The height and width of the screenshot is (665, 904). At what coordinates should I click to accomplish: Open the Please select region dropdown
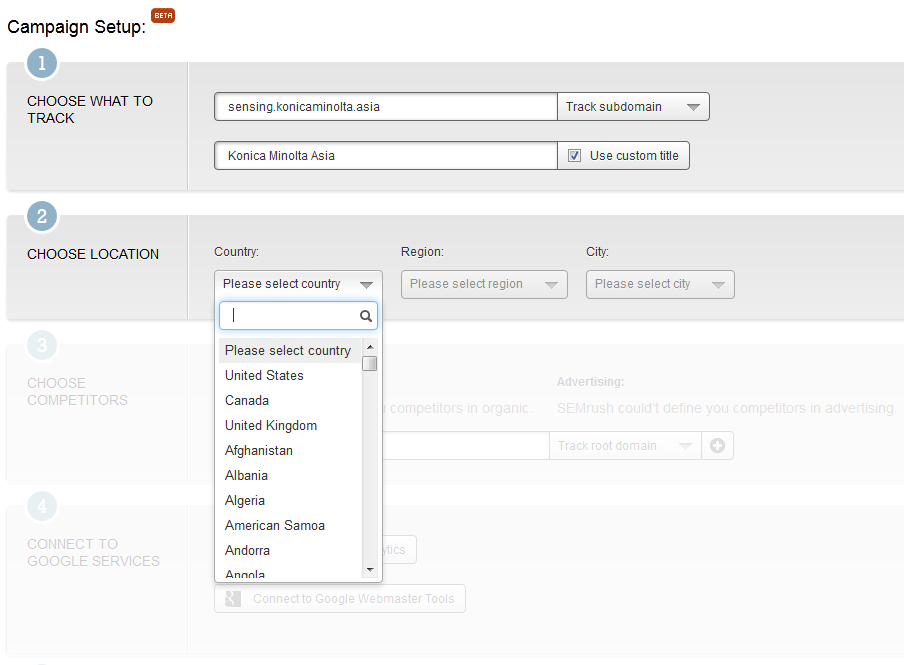tap(484, 284)
